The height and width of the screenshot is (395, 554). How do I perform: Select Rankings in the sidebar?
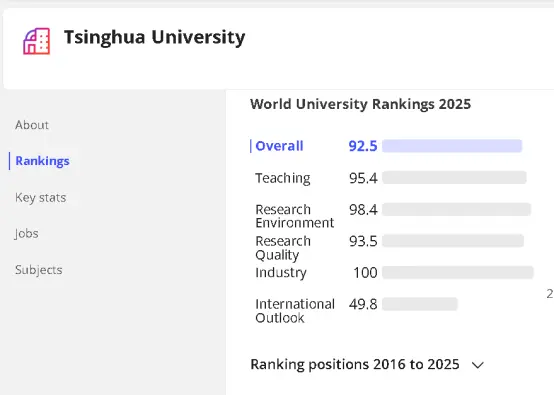tap(42, 161)
